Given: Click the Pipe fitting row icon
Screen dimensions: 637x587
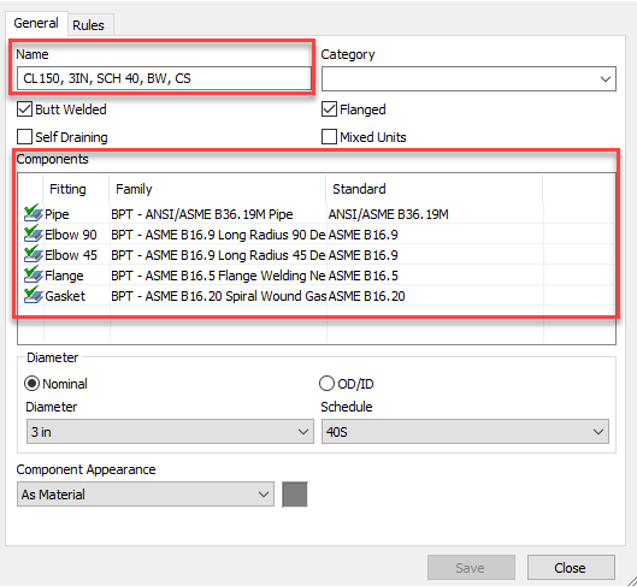Looking at the screenshot, I should [33, 214].
